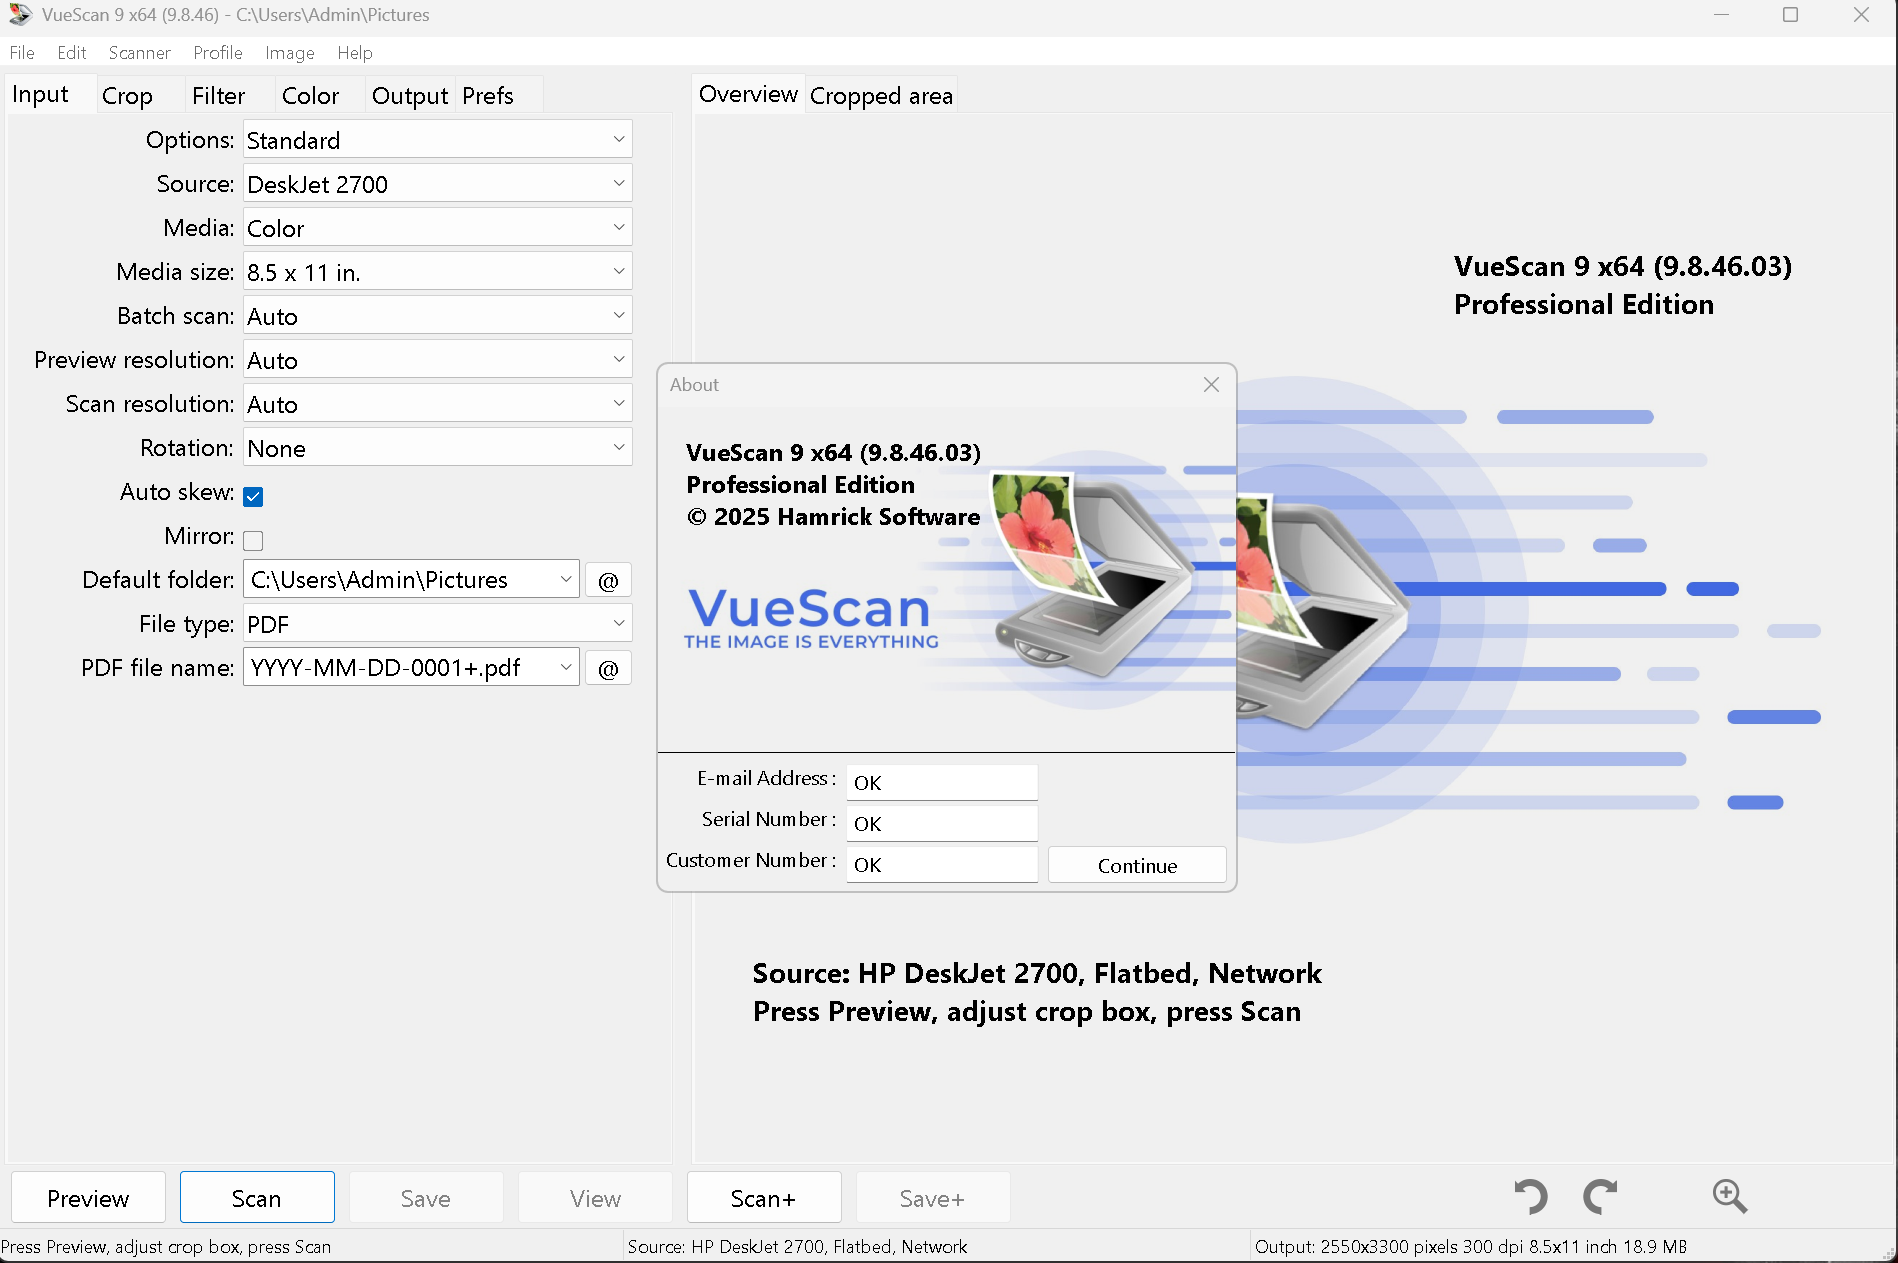Viewport: 1898px width, 1263px height.
Task: Click the status bar Output size text
Action: pyautogui.click(x=1471, y=1247)
